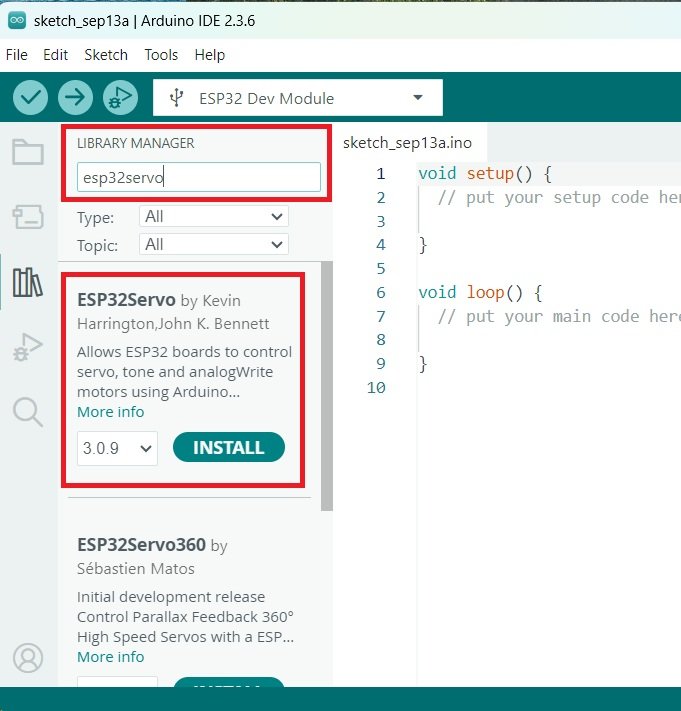Open the account profile icon
This screenshot has height=711, width=681.
click(28, 657)
